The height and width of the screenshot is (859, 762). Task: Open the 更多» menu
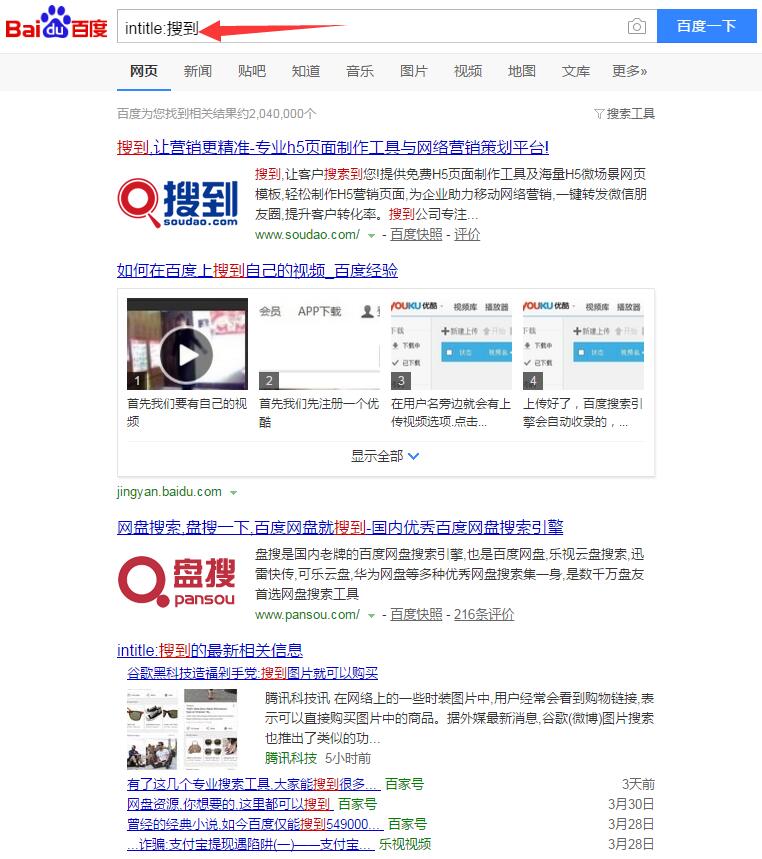coord(630,71)
